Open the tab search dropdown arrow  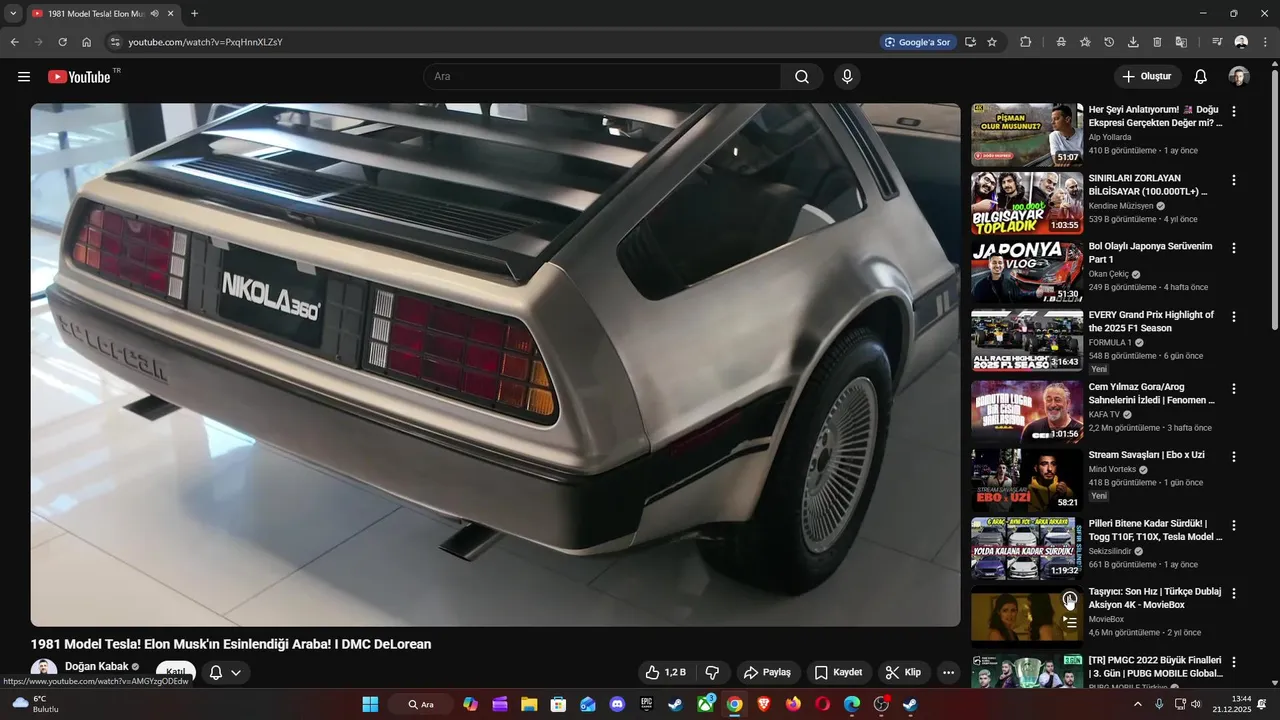(12, 13)
